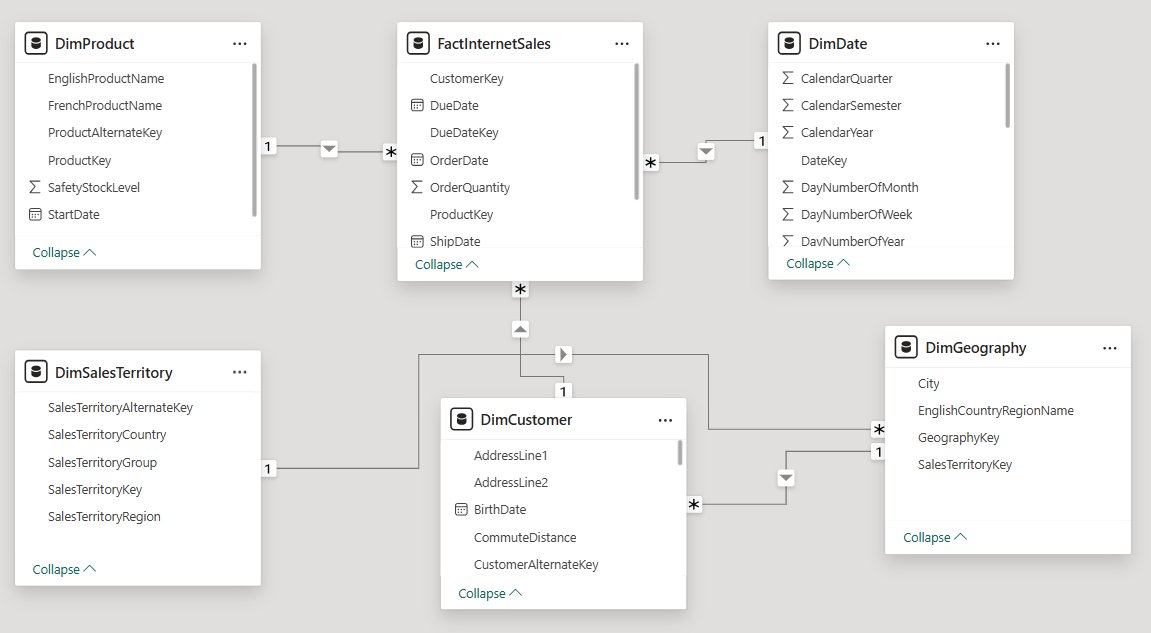Click the DimDate field list scrollbar
The height and width of the screenshot is (633, 1151).
pos(1007,95)
